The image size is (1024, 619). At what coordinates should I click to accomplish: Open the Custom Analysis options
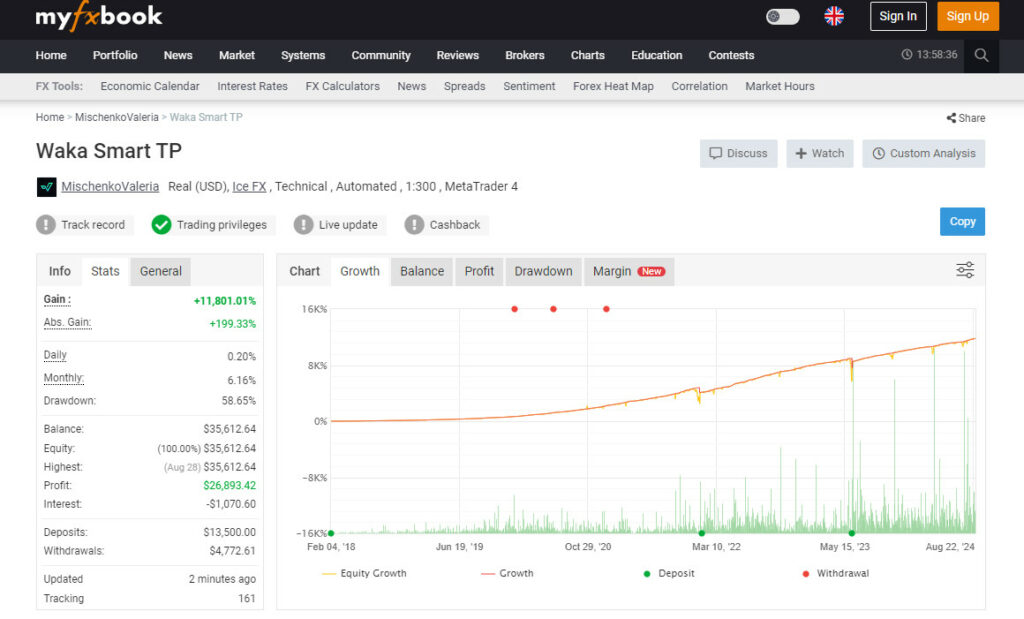tap(923, 154)
